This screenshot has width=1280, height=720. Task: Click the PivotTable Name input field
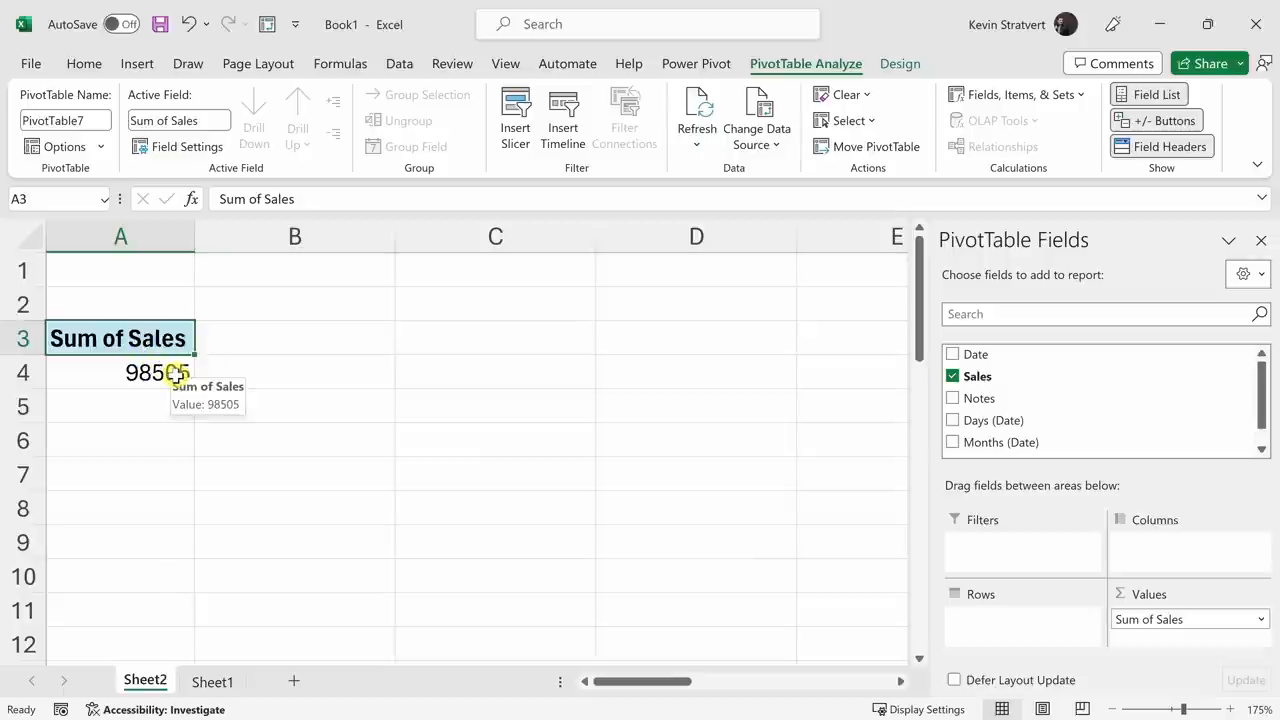coord(66,120)
